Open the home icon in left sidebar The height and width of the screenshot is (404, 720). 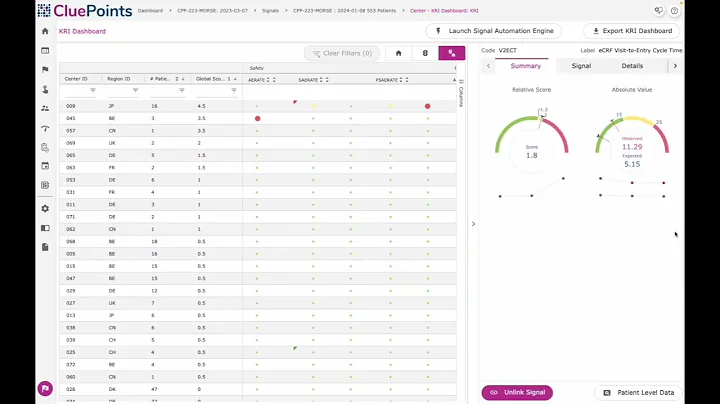[x=45, y=31]
